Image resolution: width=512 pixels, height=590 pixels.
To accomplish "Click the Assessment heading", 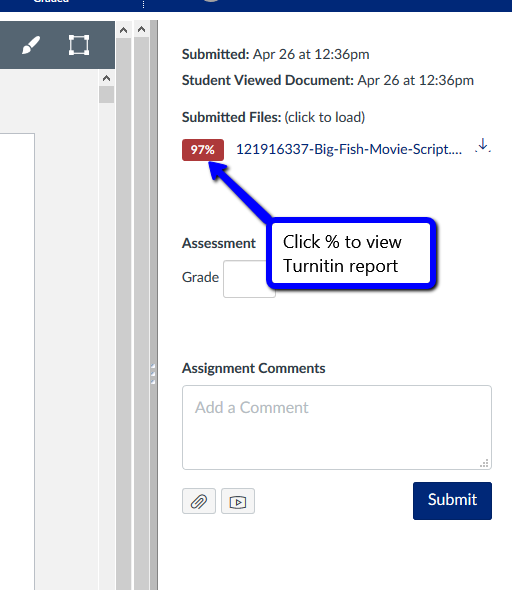I will (219, 243).
